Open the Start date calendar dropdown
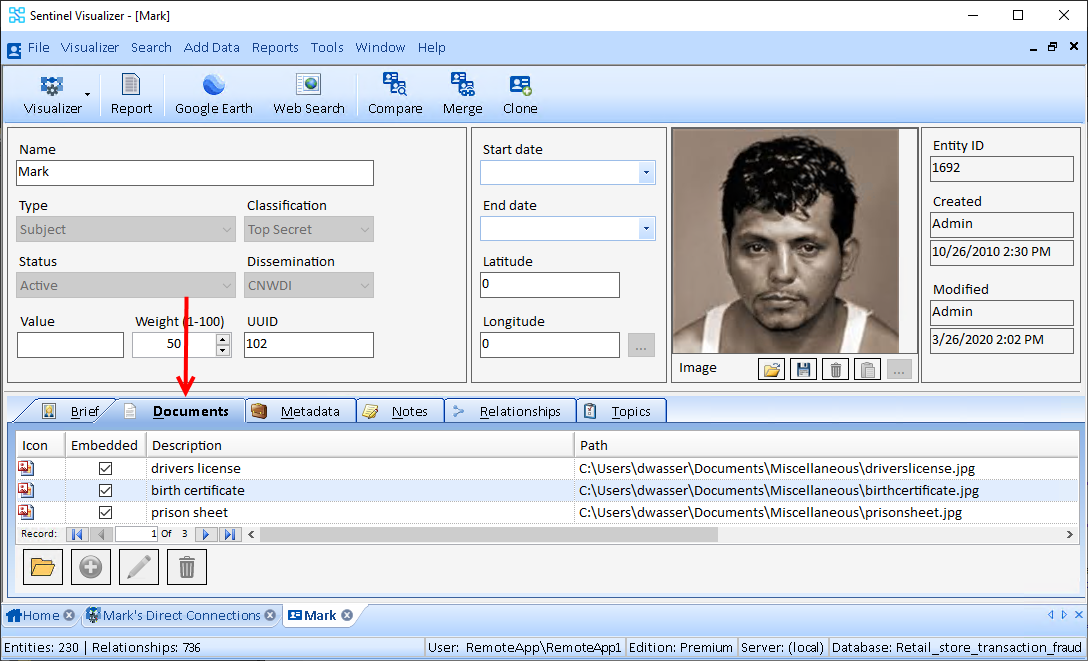This screenshot has height=661, width=1088. point(647,172)
